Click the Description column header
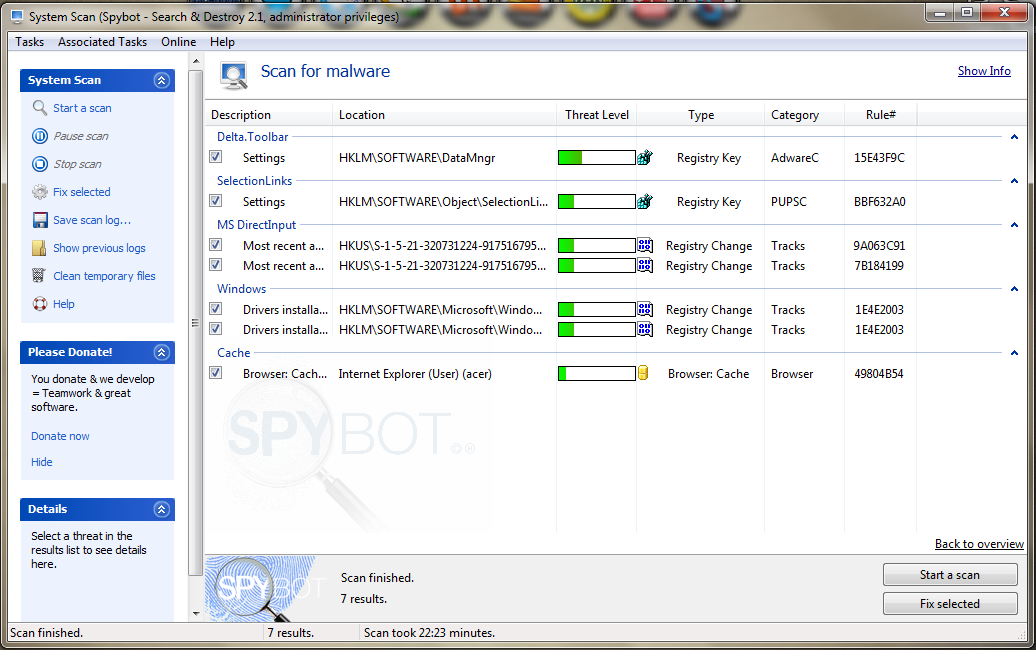The height and width of the screenshot is (650, 1036). point(268,115)
